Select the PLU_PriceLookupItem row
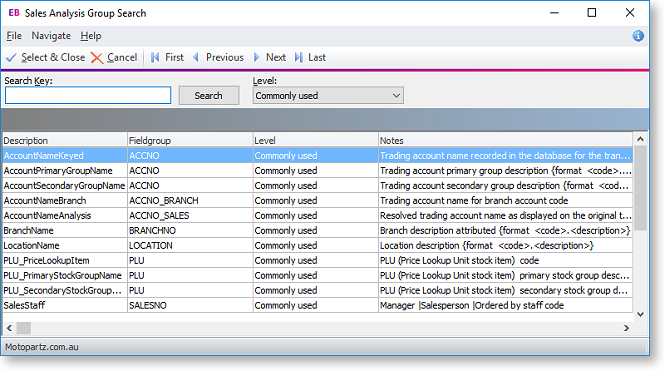 click(317, 260)
